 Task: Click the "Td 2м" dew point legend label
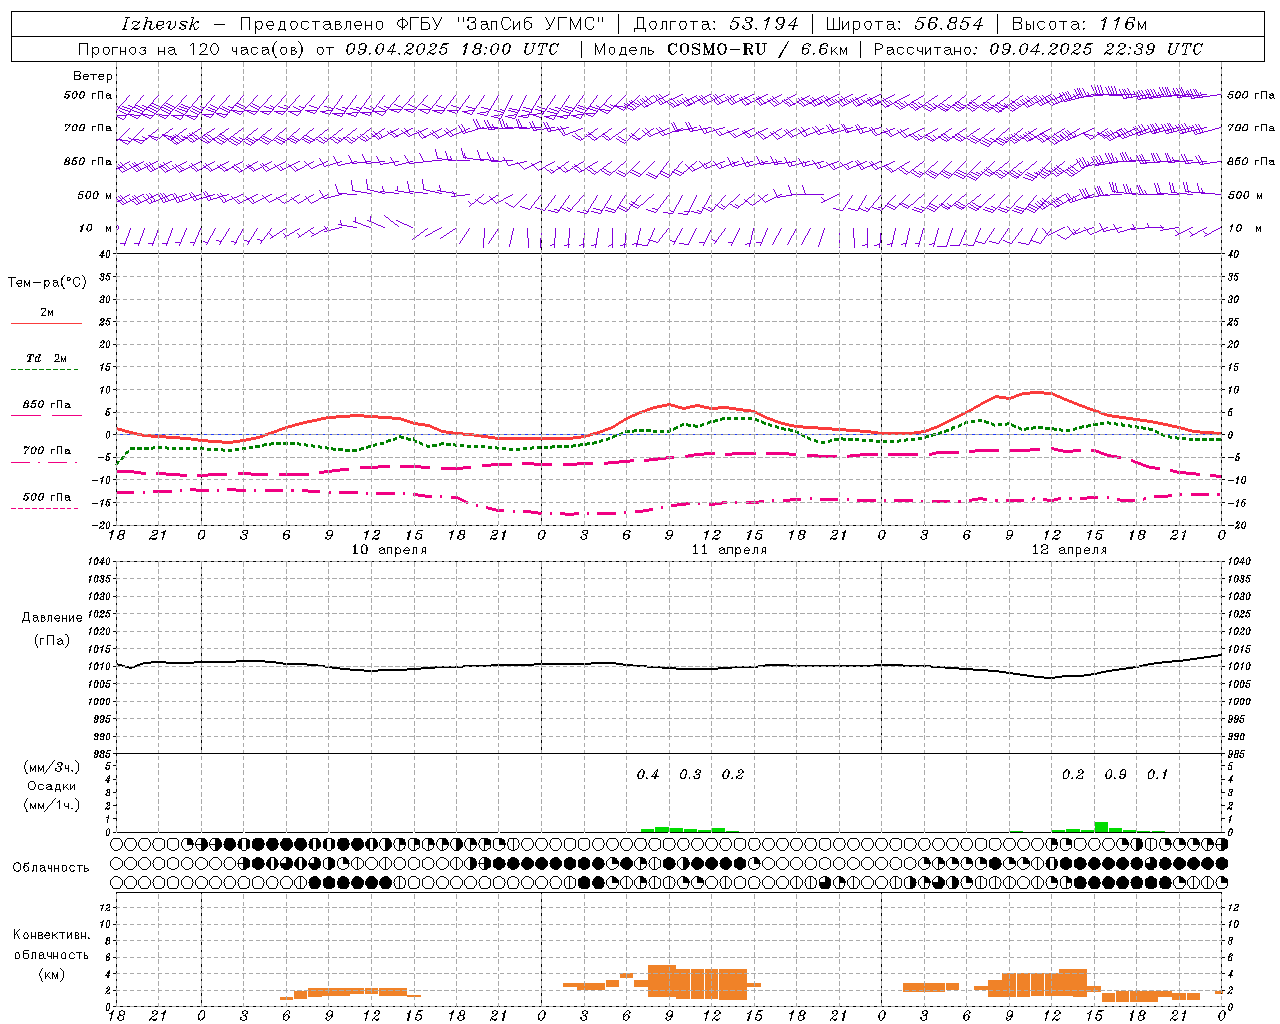pyautogui.click(x=47, y=358)
